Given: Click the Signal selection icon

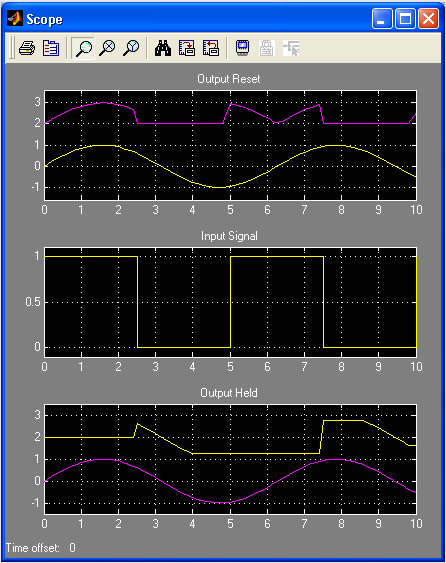Looking at the screenshot, I should tap(291, 48).
